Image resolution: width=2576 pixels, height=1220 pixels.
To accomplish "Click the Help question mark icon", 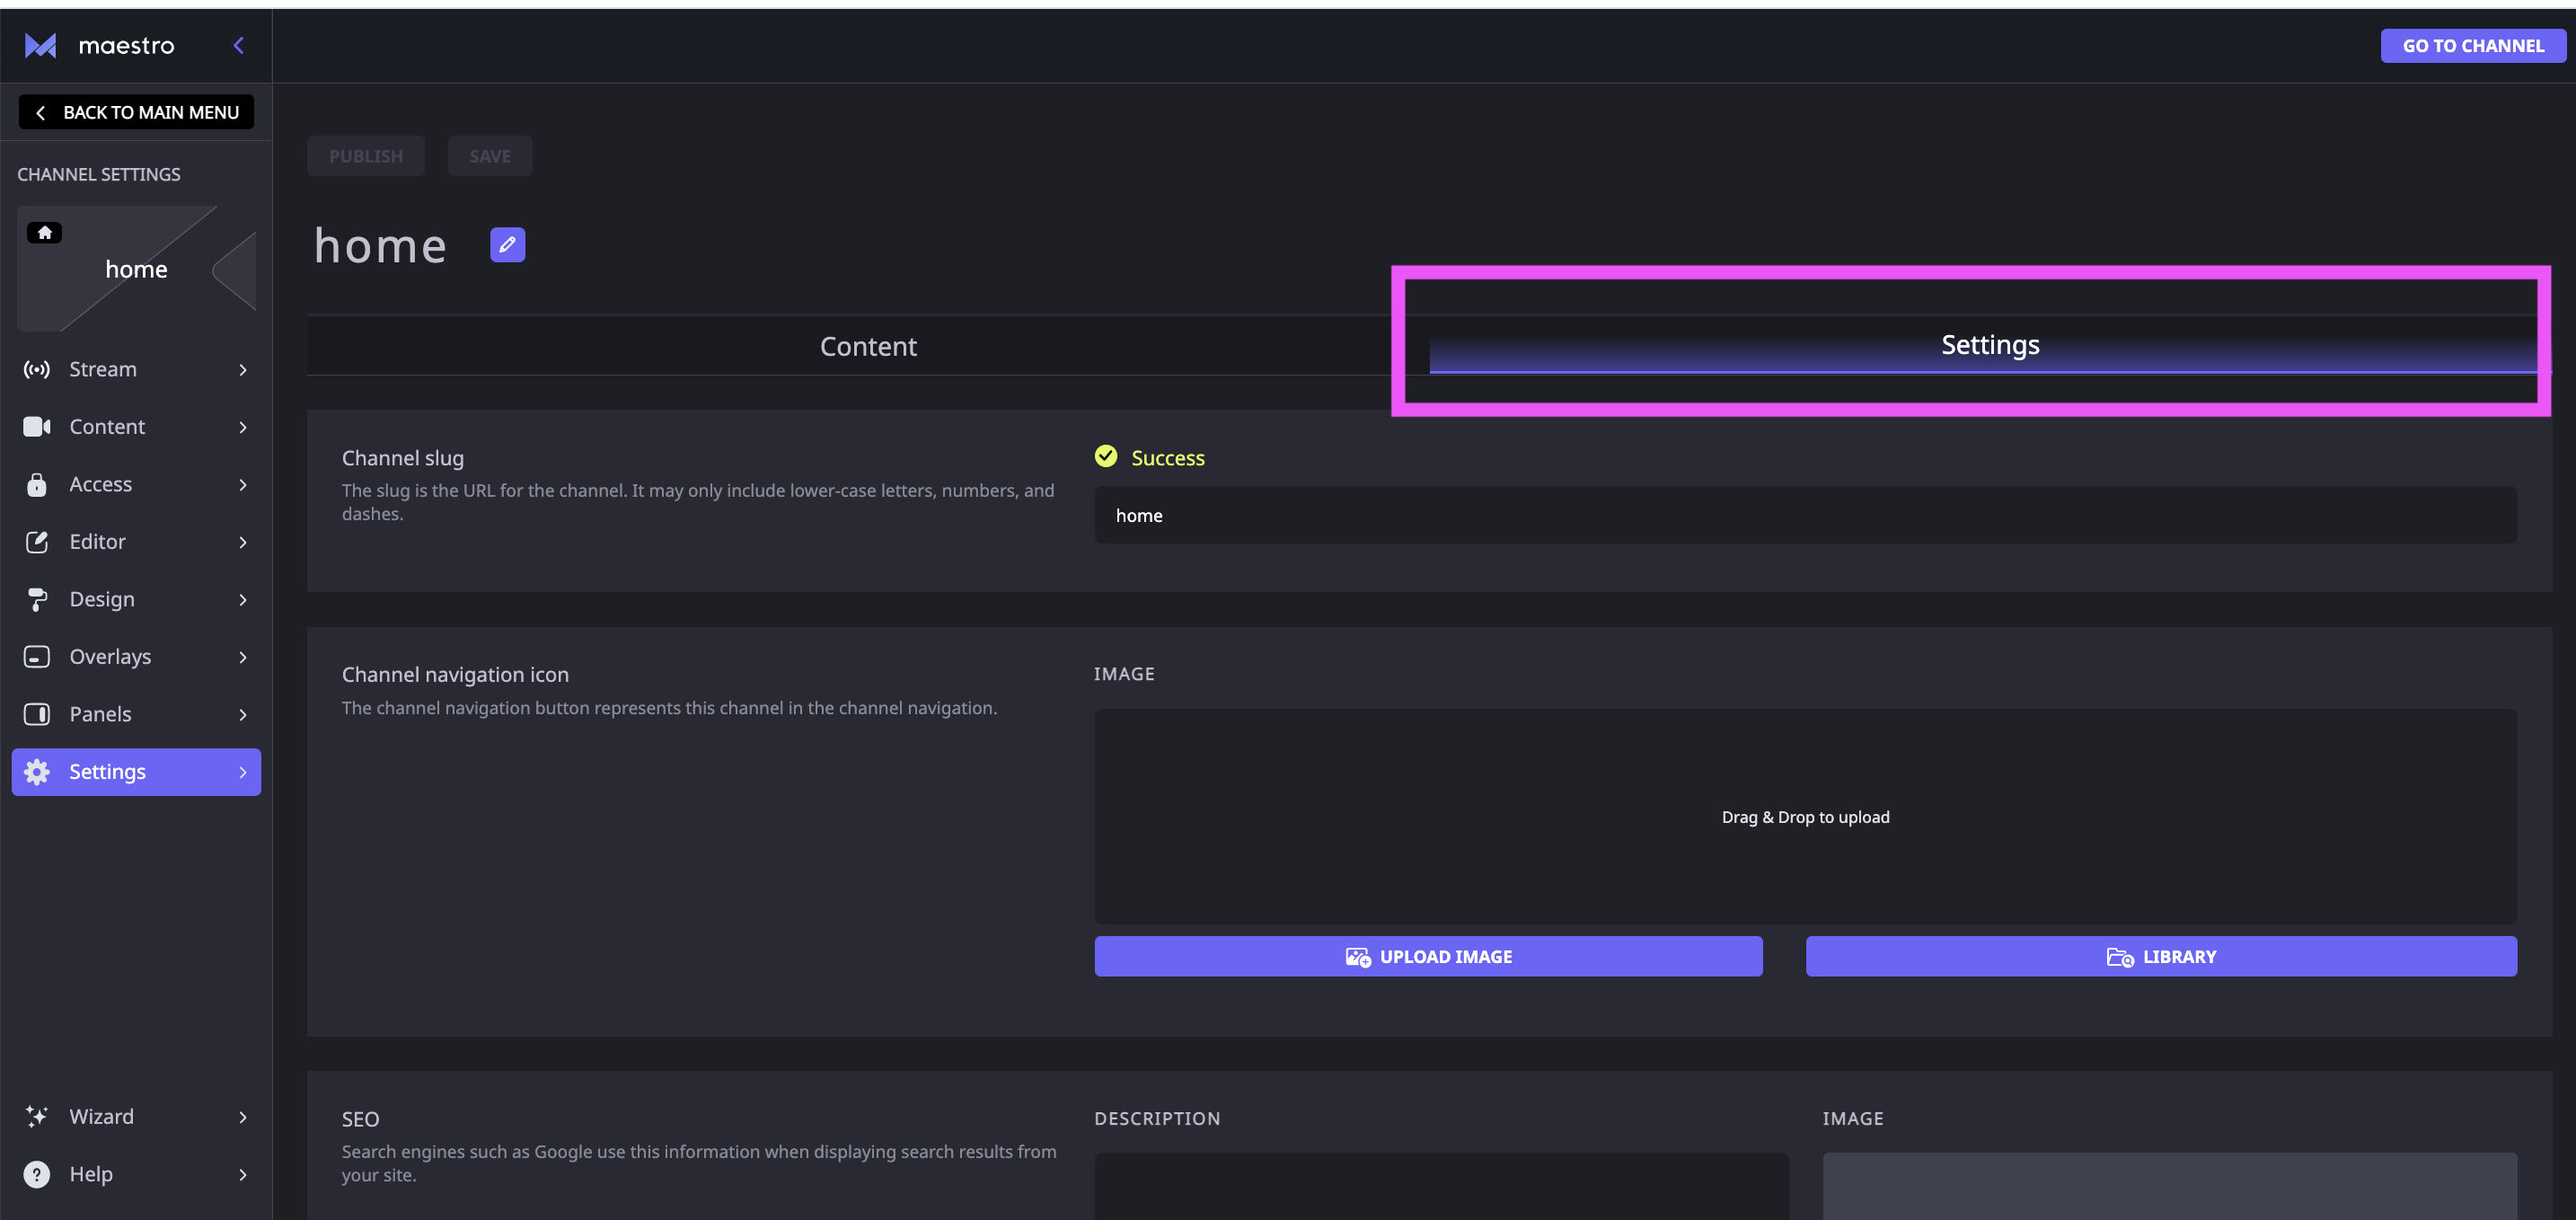I will (37, 1174).
